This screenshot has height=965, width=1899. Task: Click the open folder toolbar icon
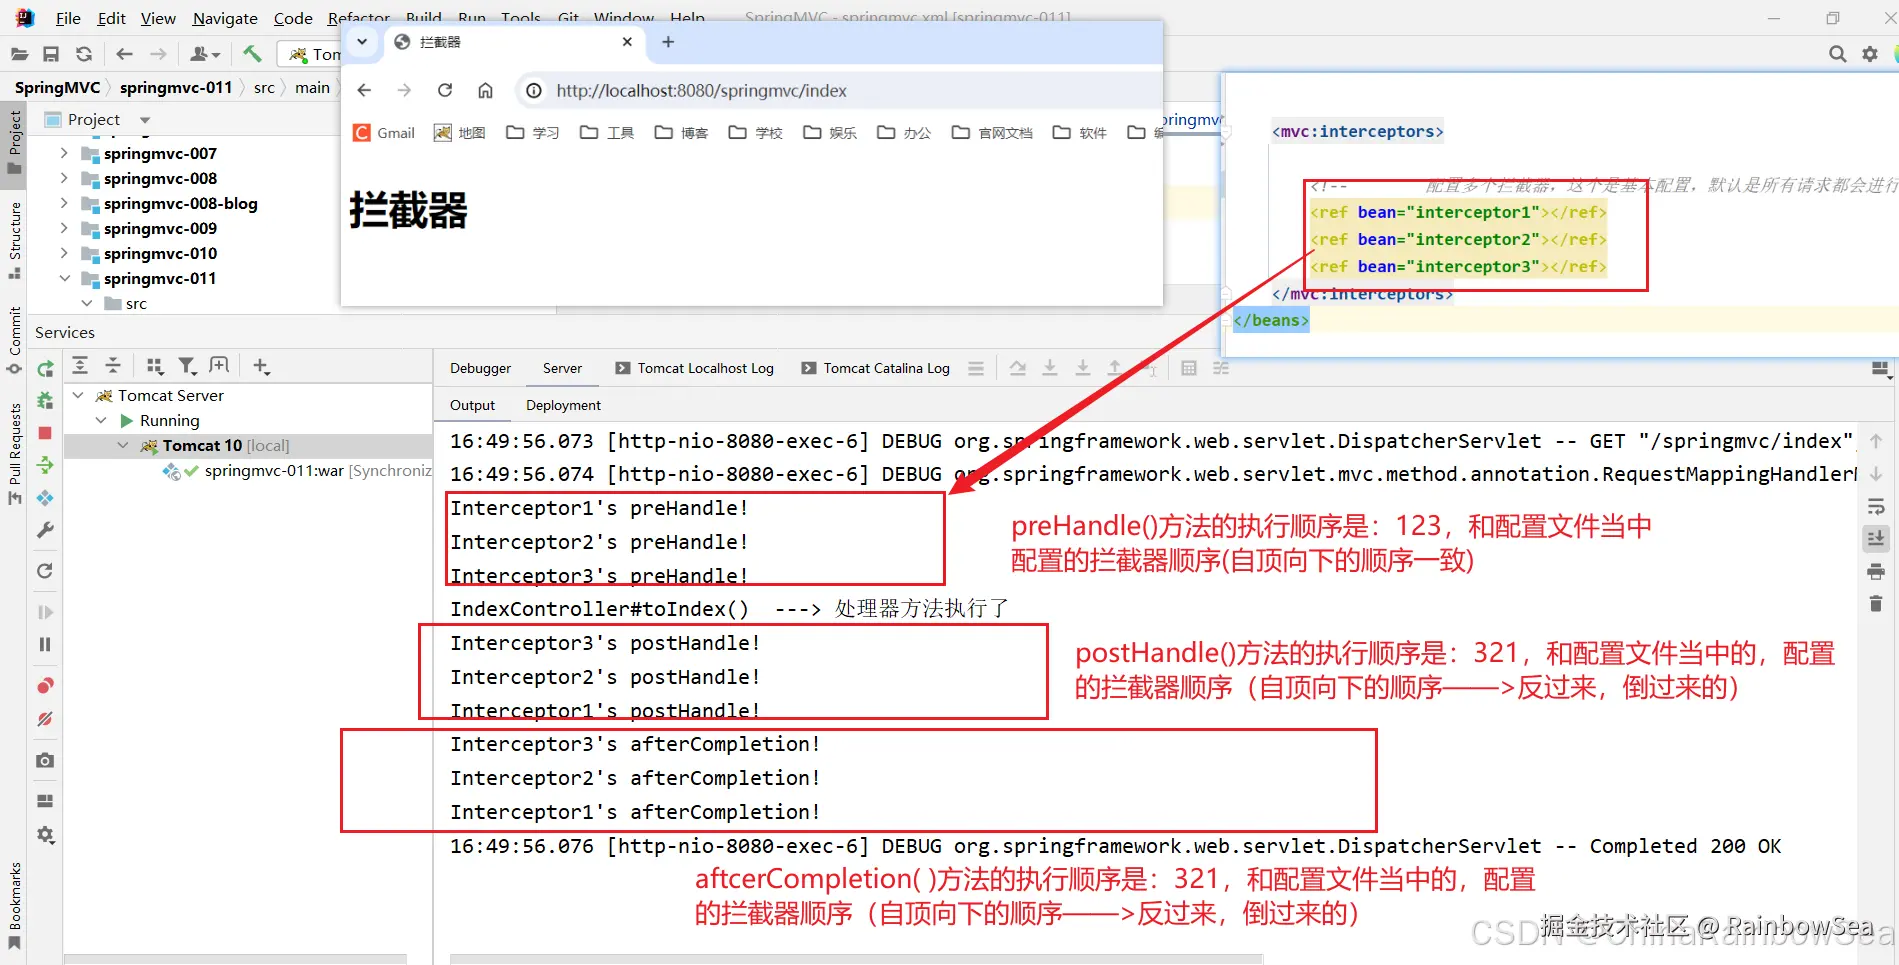point(19,54)
